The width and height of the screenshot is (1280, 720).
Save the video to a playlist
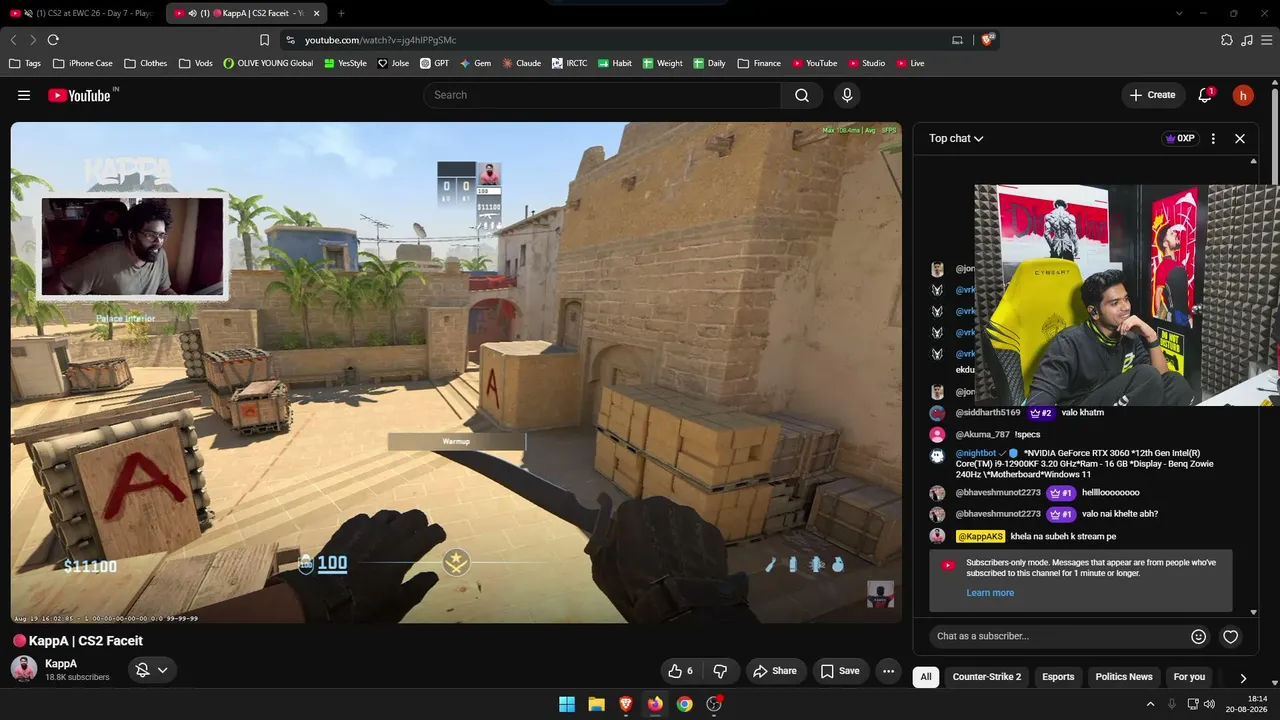point(840,671)
